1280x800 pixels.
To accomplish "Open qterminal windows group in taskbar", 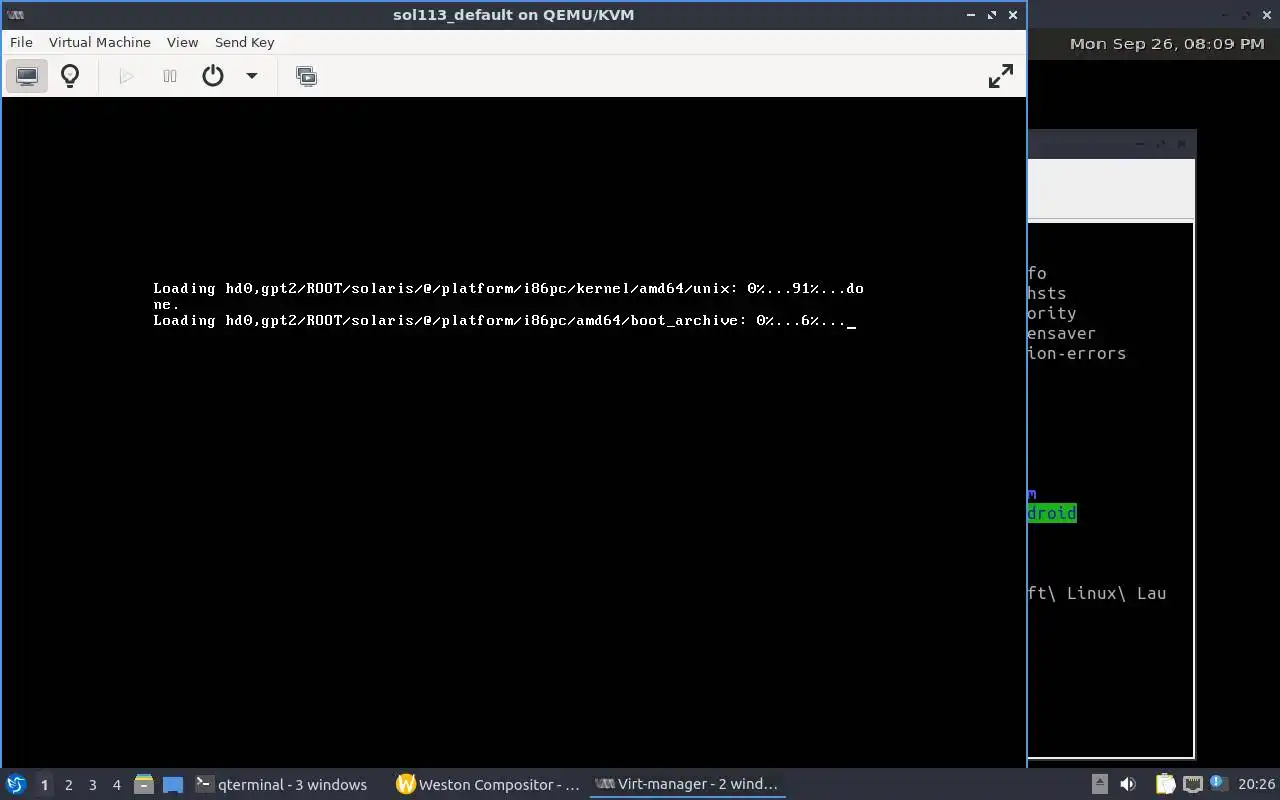I will [284, 785].
